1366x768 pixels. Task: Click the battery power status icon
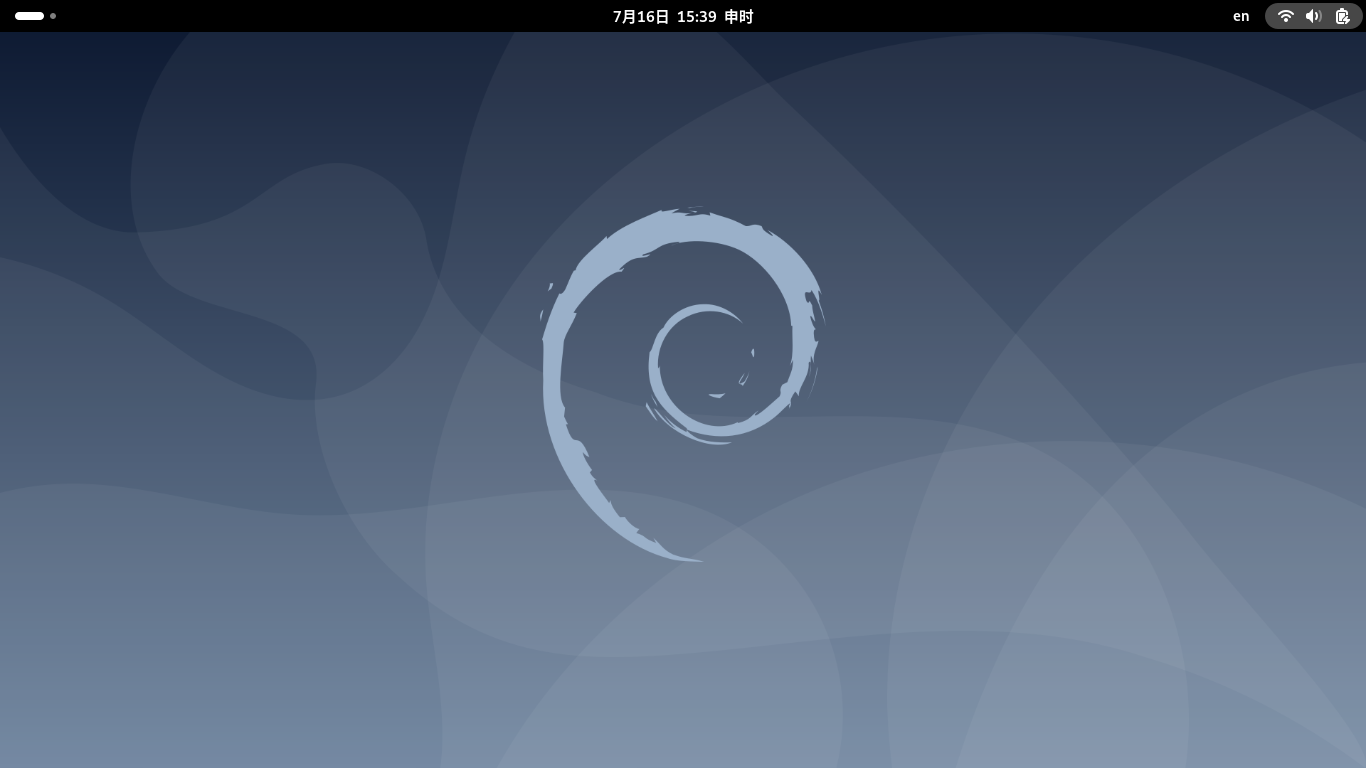[1343, 16]
